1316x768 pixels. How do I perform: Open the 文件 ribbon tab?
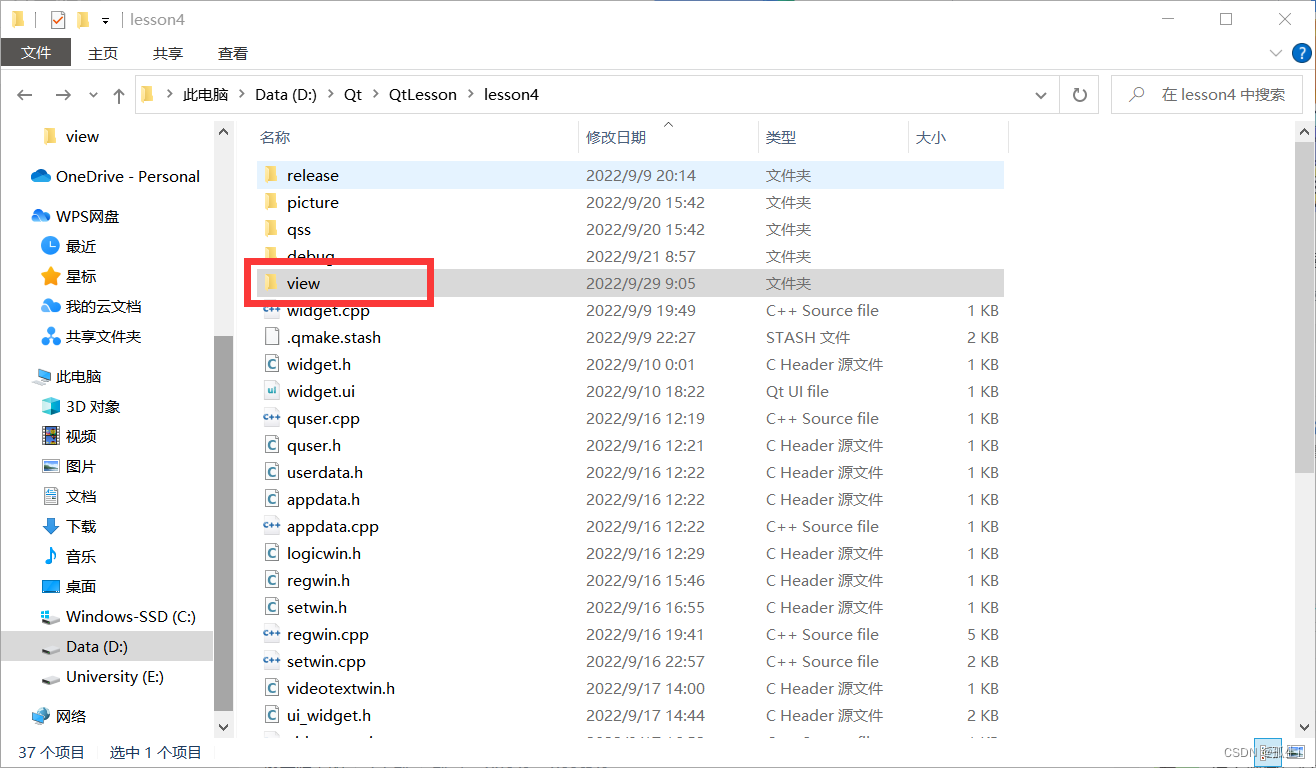(36, 53)
